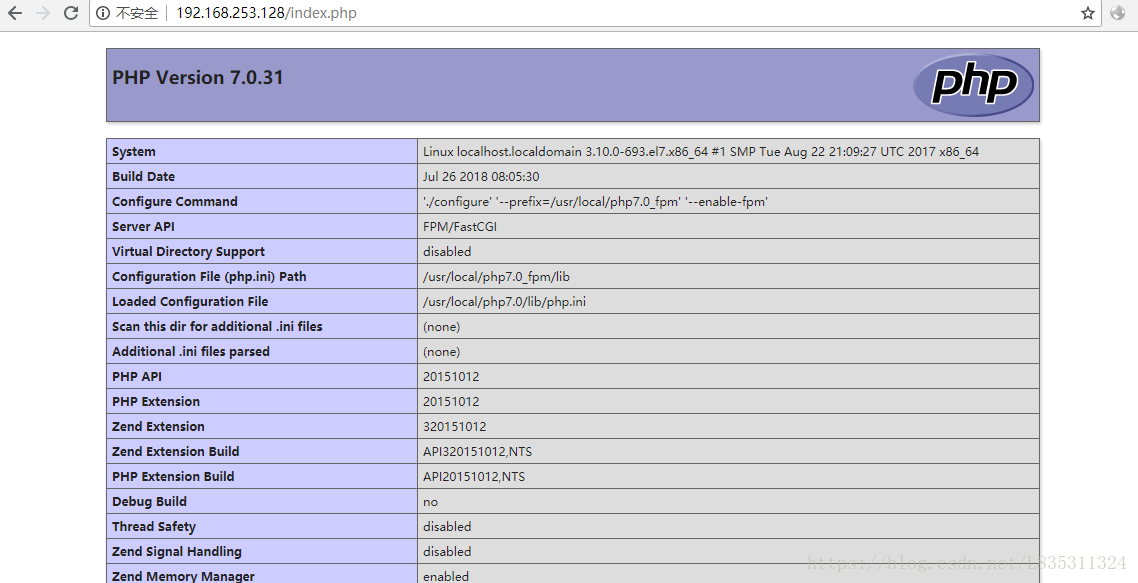Image resolution: width=1138 pixels, height=583 pixels.
Task: Click 'enabled' in Zend Memory Manager row
Action: point(446,576)
